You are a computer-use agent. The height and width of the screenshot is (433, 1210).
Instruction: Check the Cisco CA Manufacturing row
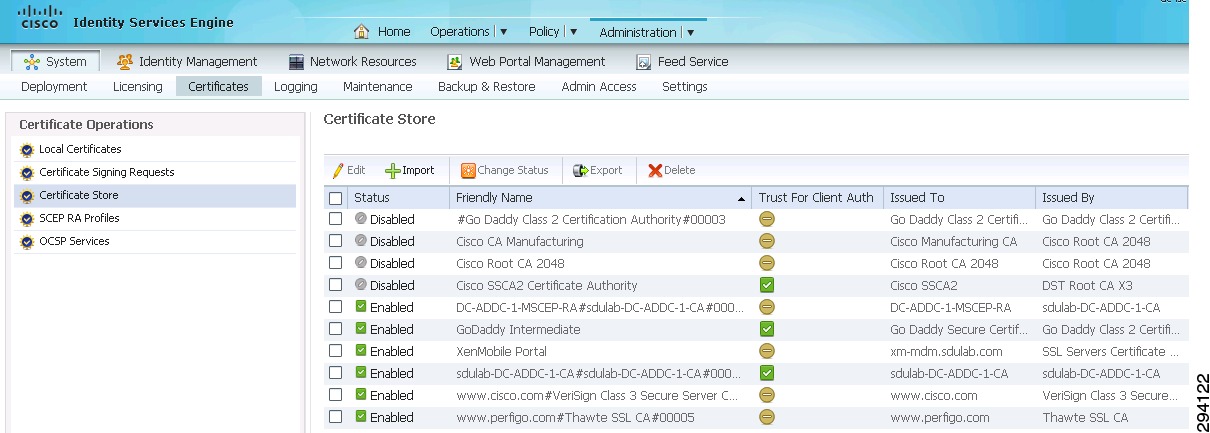tap(336, 241)
